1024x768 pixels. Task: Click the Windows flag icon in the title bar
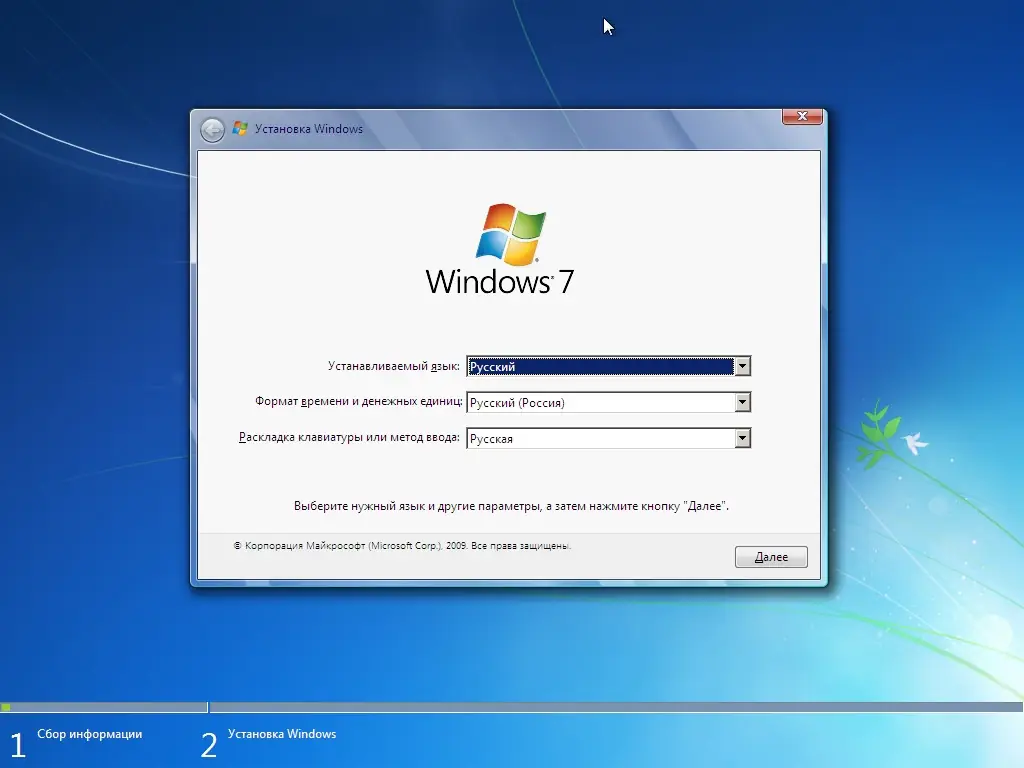point(238,128)
